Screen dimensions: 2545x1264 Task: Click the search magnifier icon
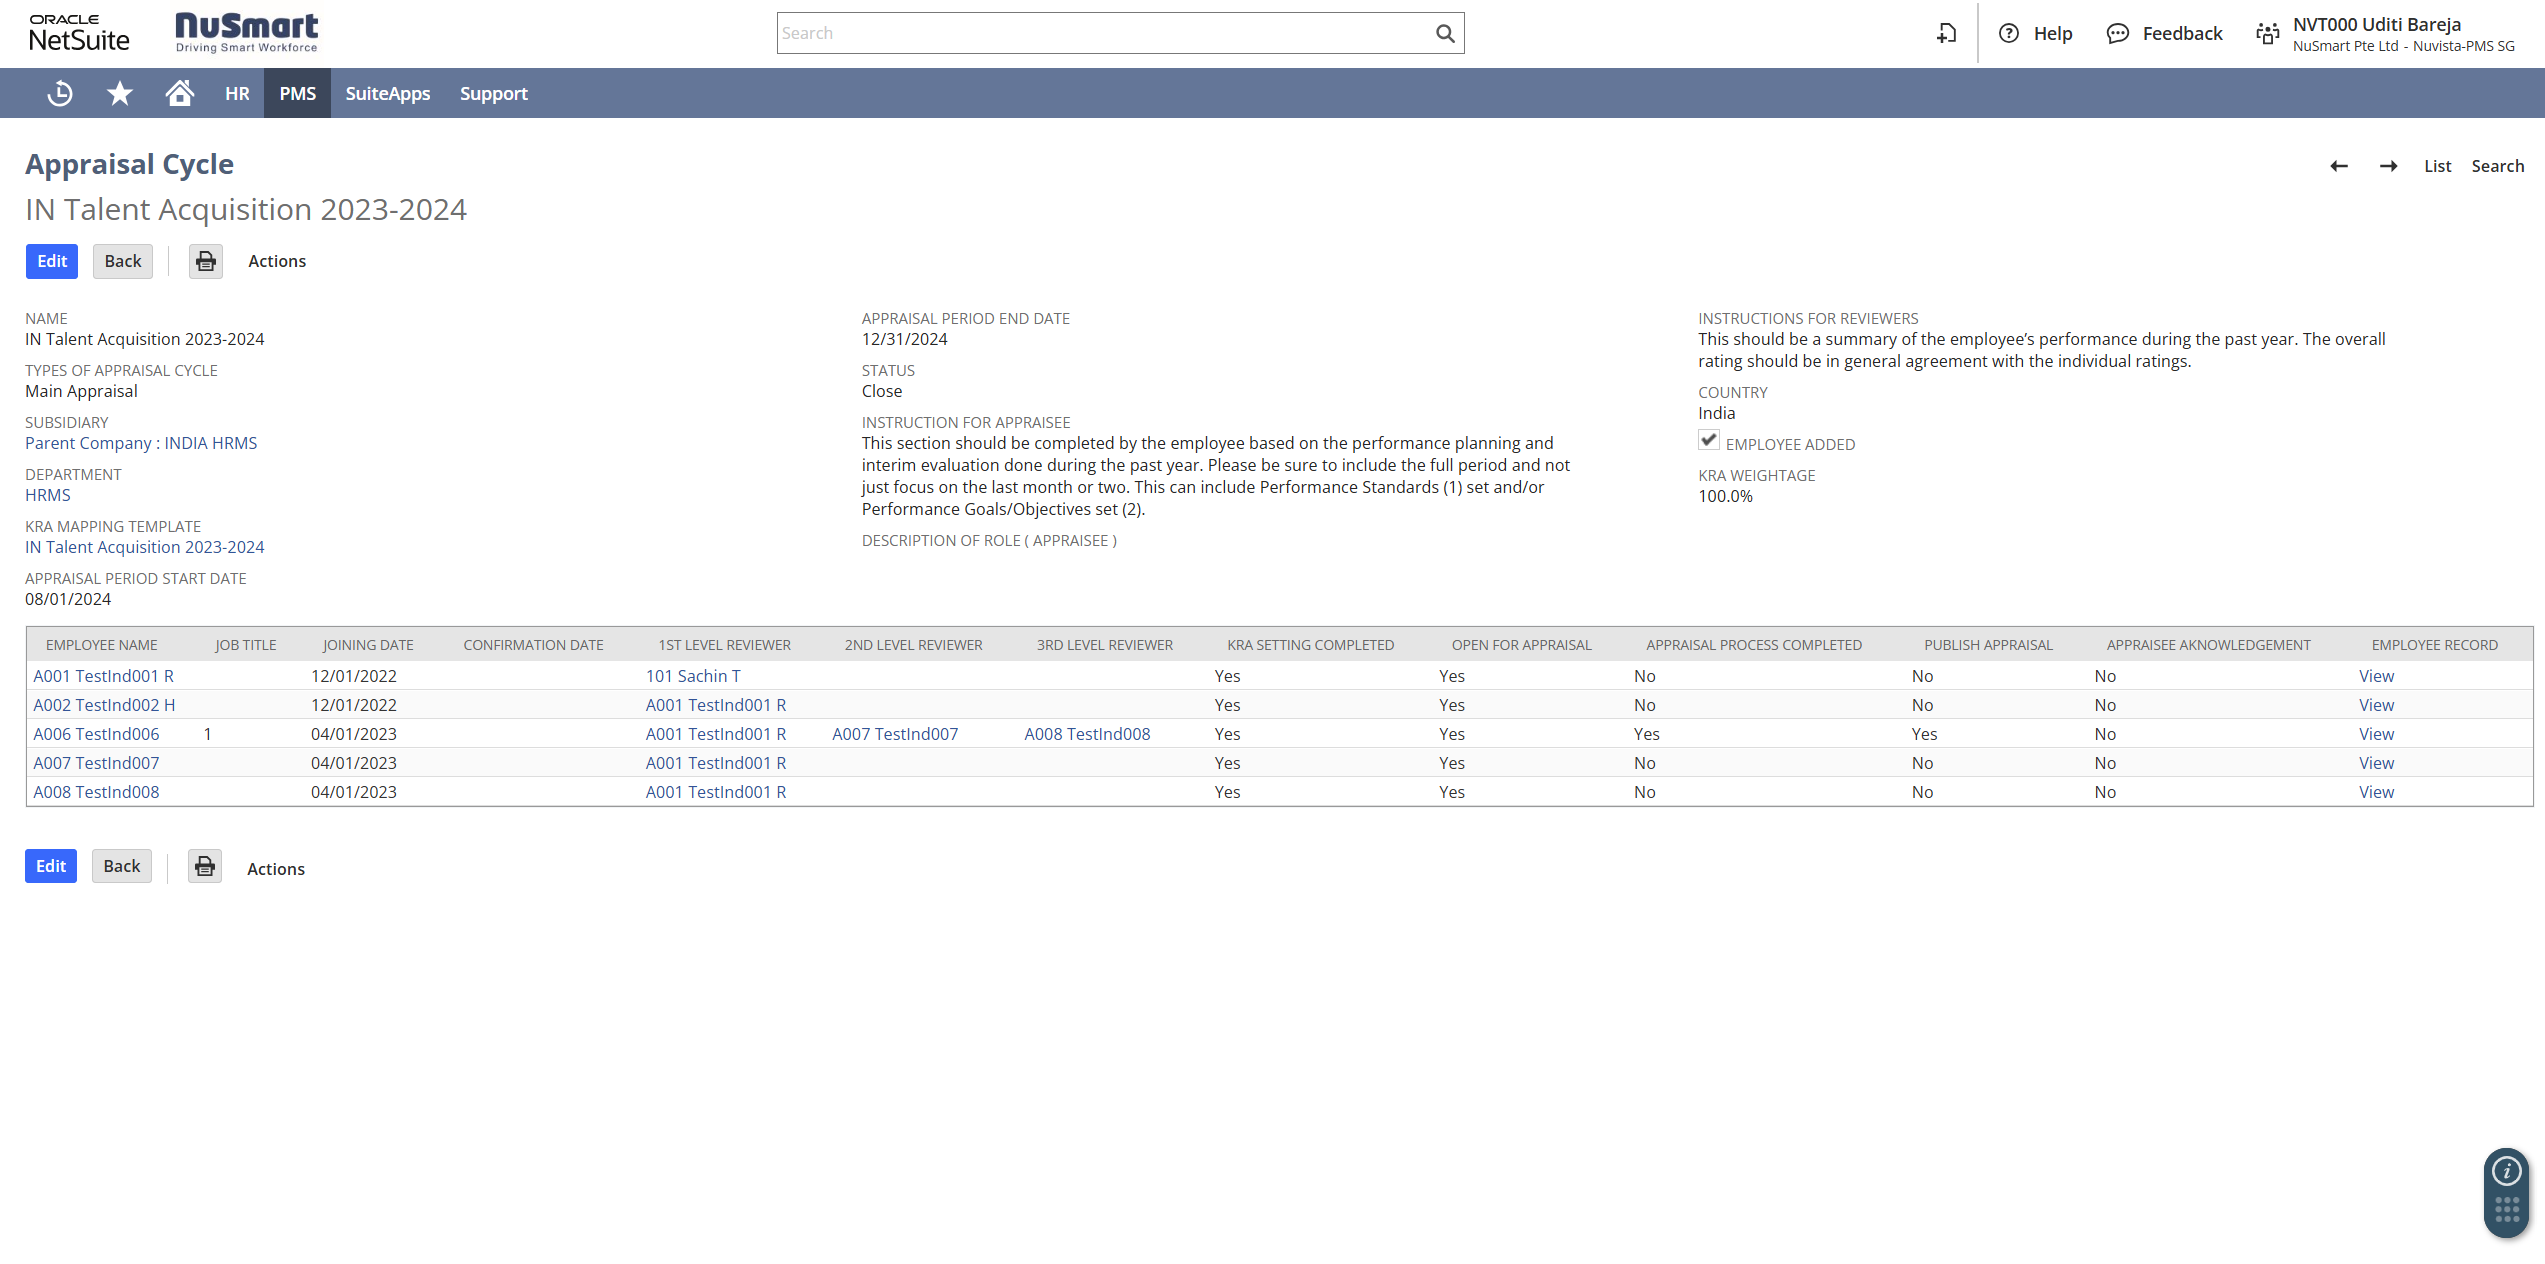[x=1444, y=33]
